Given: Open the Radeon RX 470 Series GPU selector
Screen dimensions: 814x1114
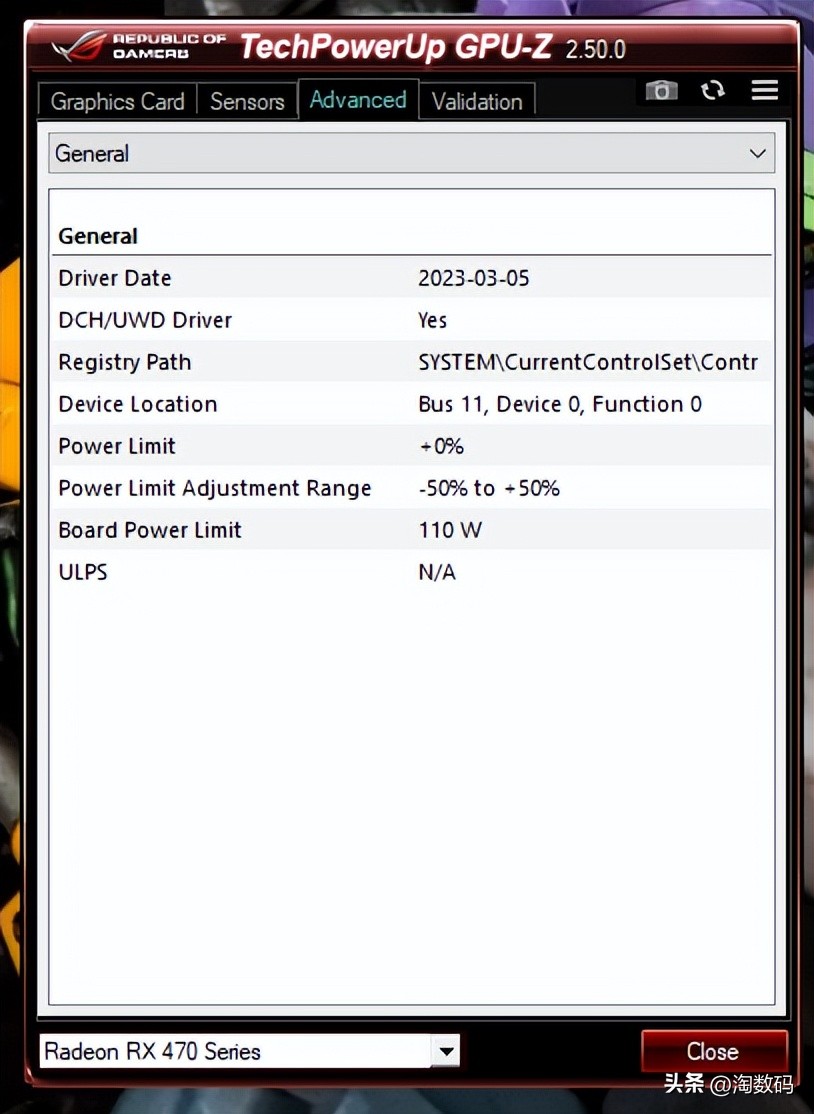Looking at the screenshot, I should coord(249,1051).
